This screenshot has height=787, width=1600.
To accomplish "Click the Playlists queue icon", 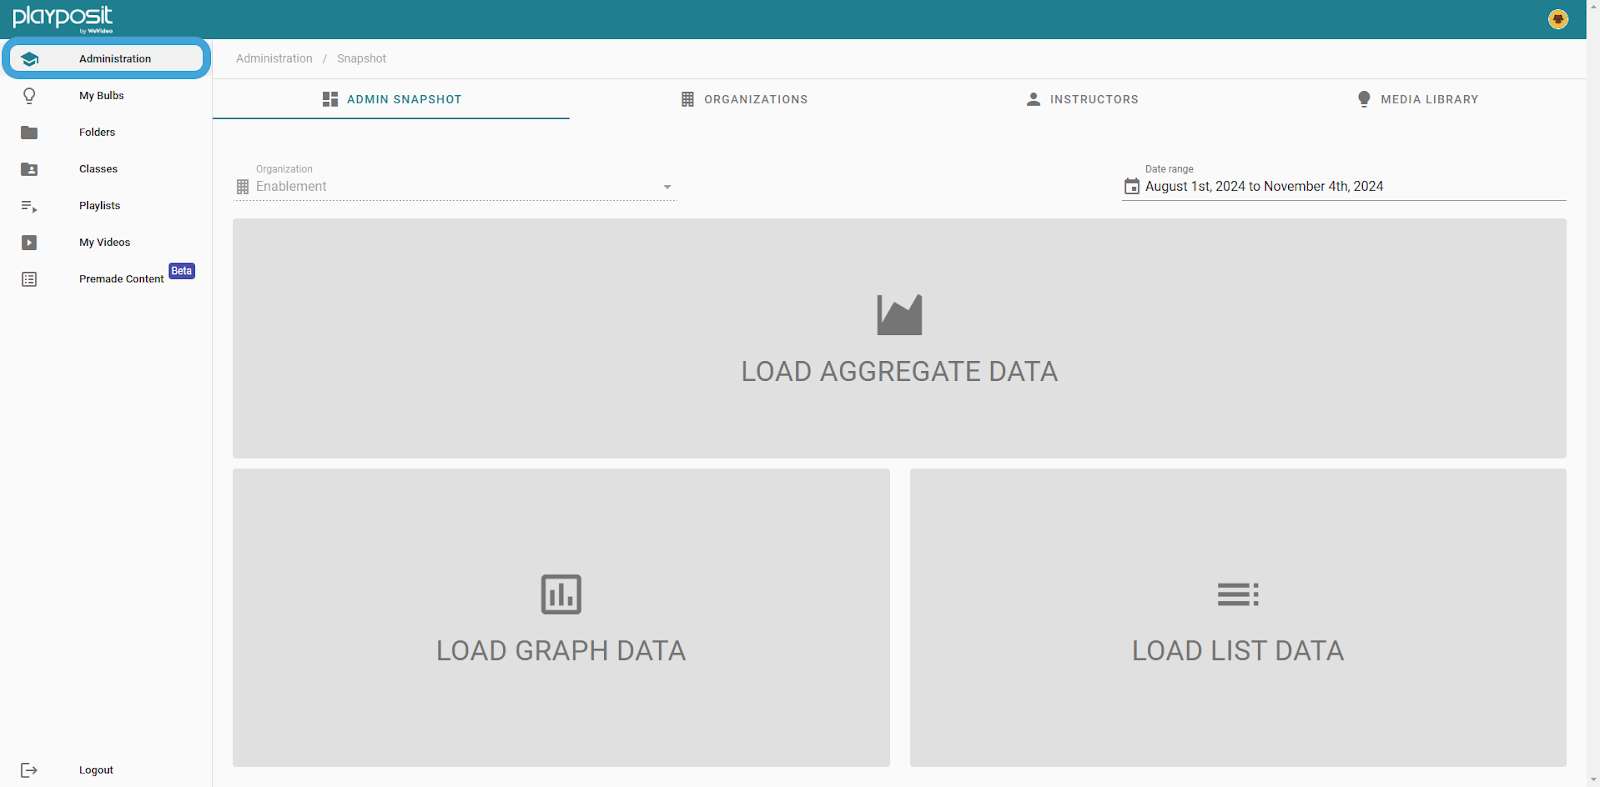I will click(29, 206).
